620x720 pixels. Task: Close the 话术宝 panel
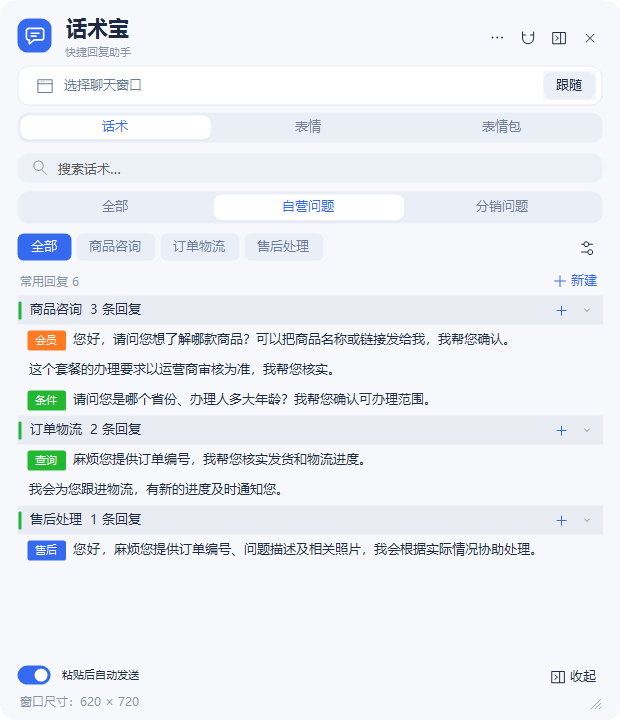pyautogui.click(x=590, y=38)
